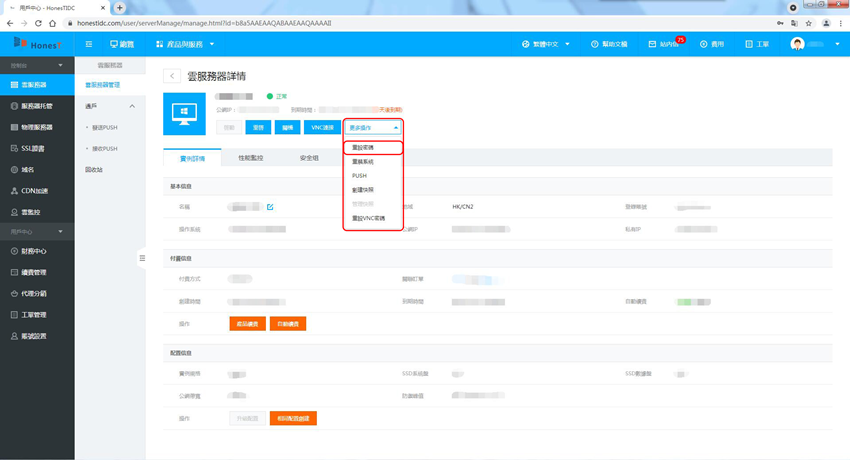Screen dimensions: 850x460
Task: Open SSL證書 in the sidebar
Action: click(37, 148)
